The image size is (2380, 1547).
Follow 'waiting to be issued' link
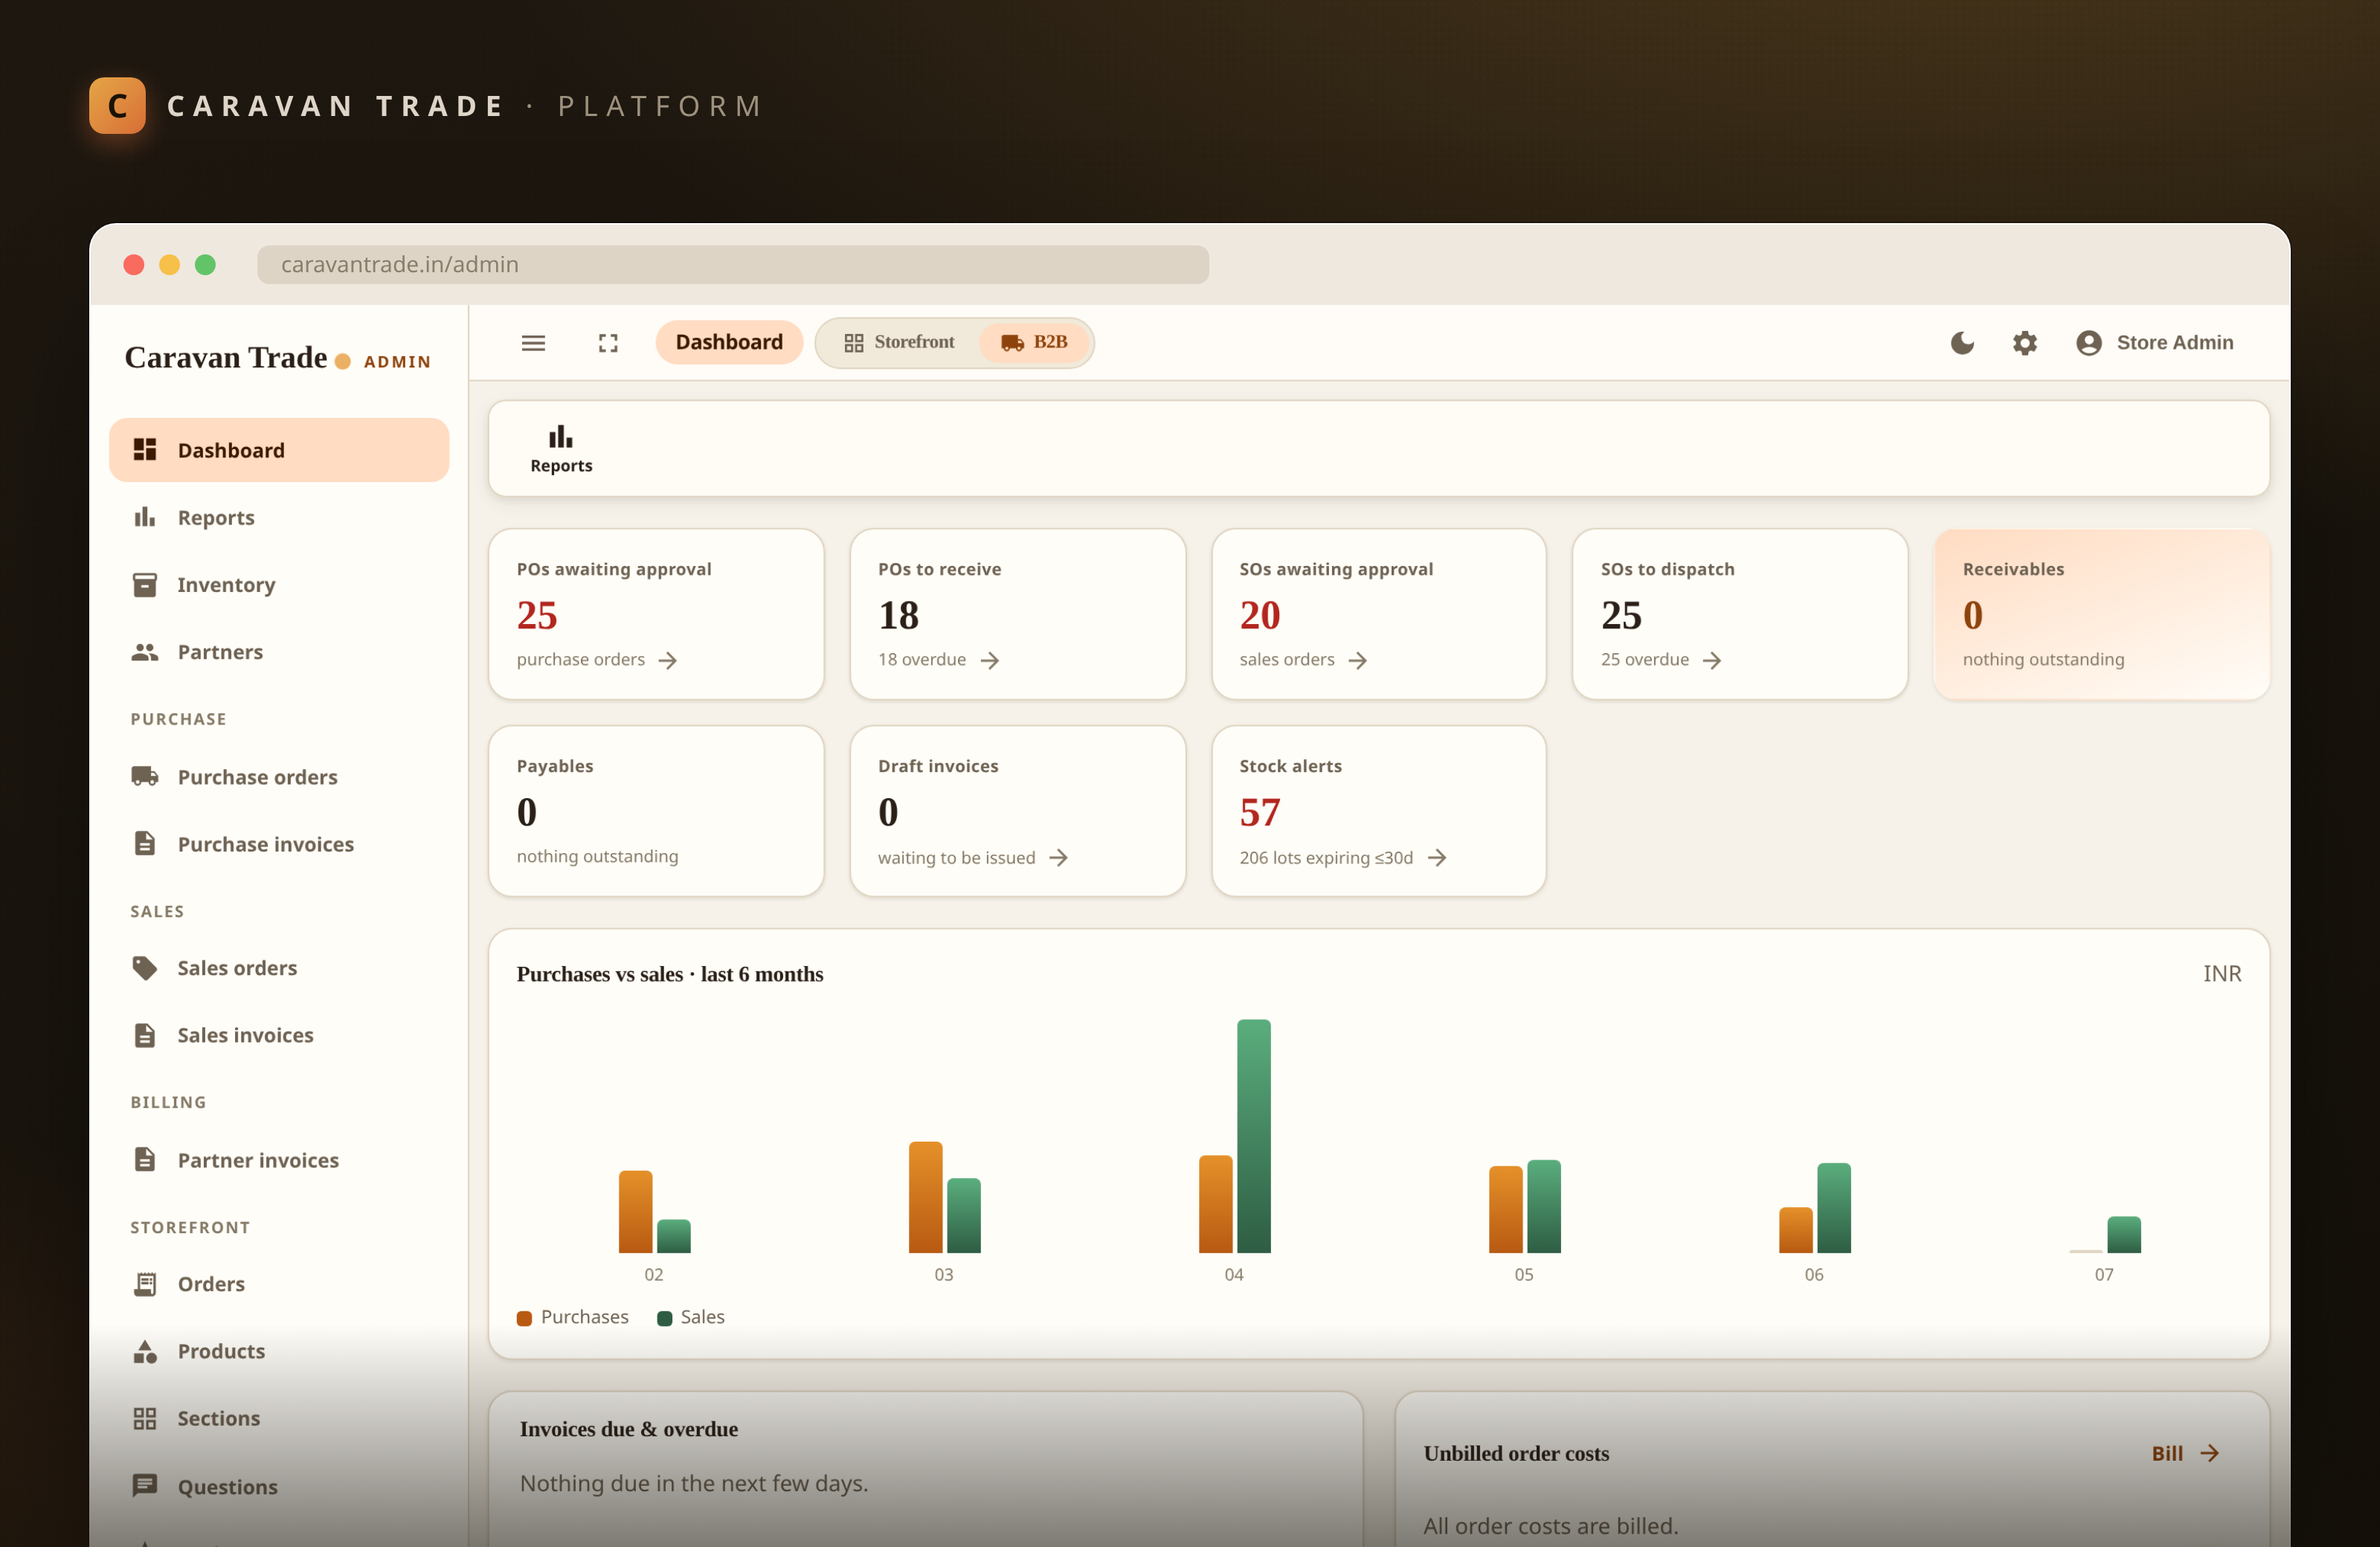973,858
